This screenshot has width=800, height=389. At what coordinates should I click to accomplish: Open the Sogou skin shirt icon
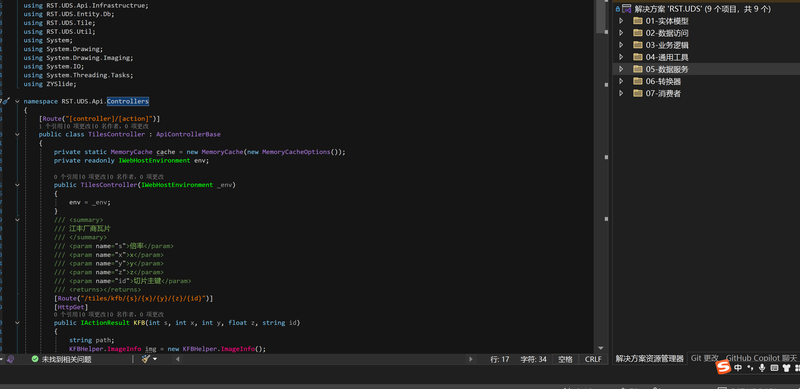click(x=786, y=368)
